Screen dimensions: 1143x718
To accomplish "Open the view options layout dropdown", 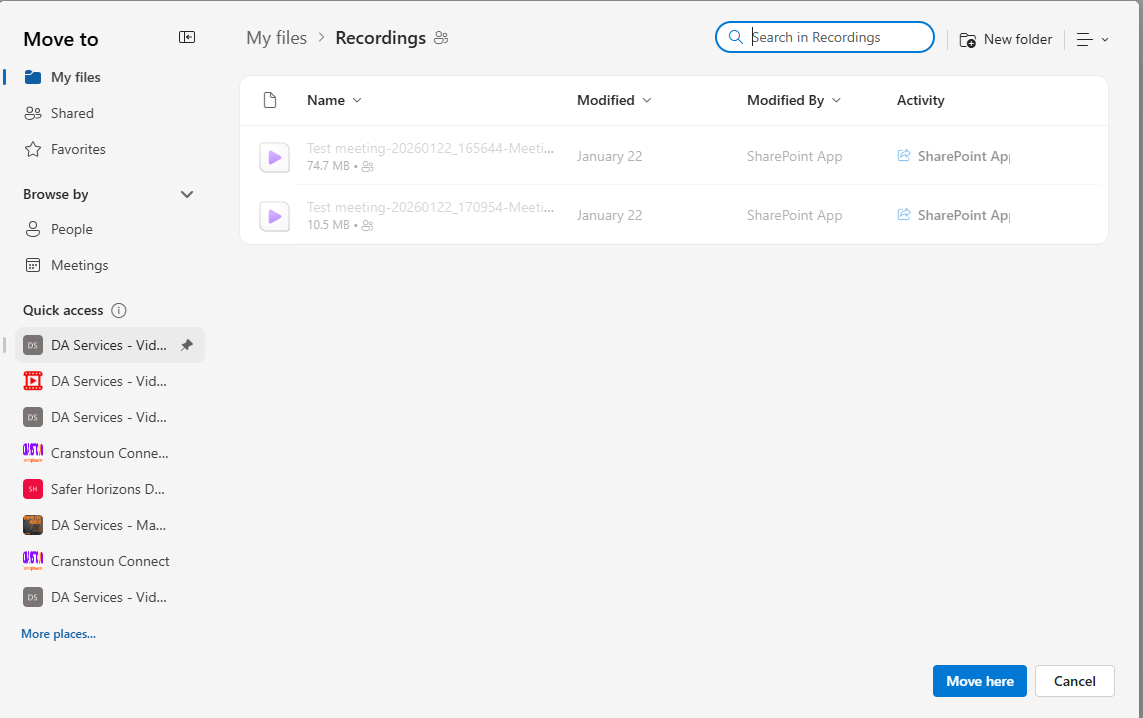I will coord(1092,40).
